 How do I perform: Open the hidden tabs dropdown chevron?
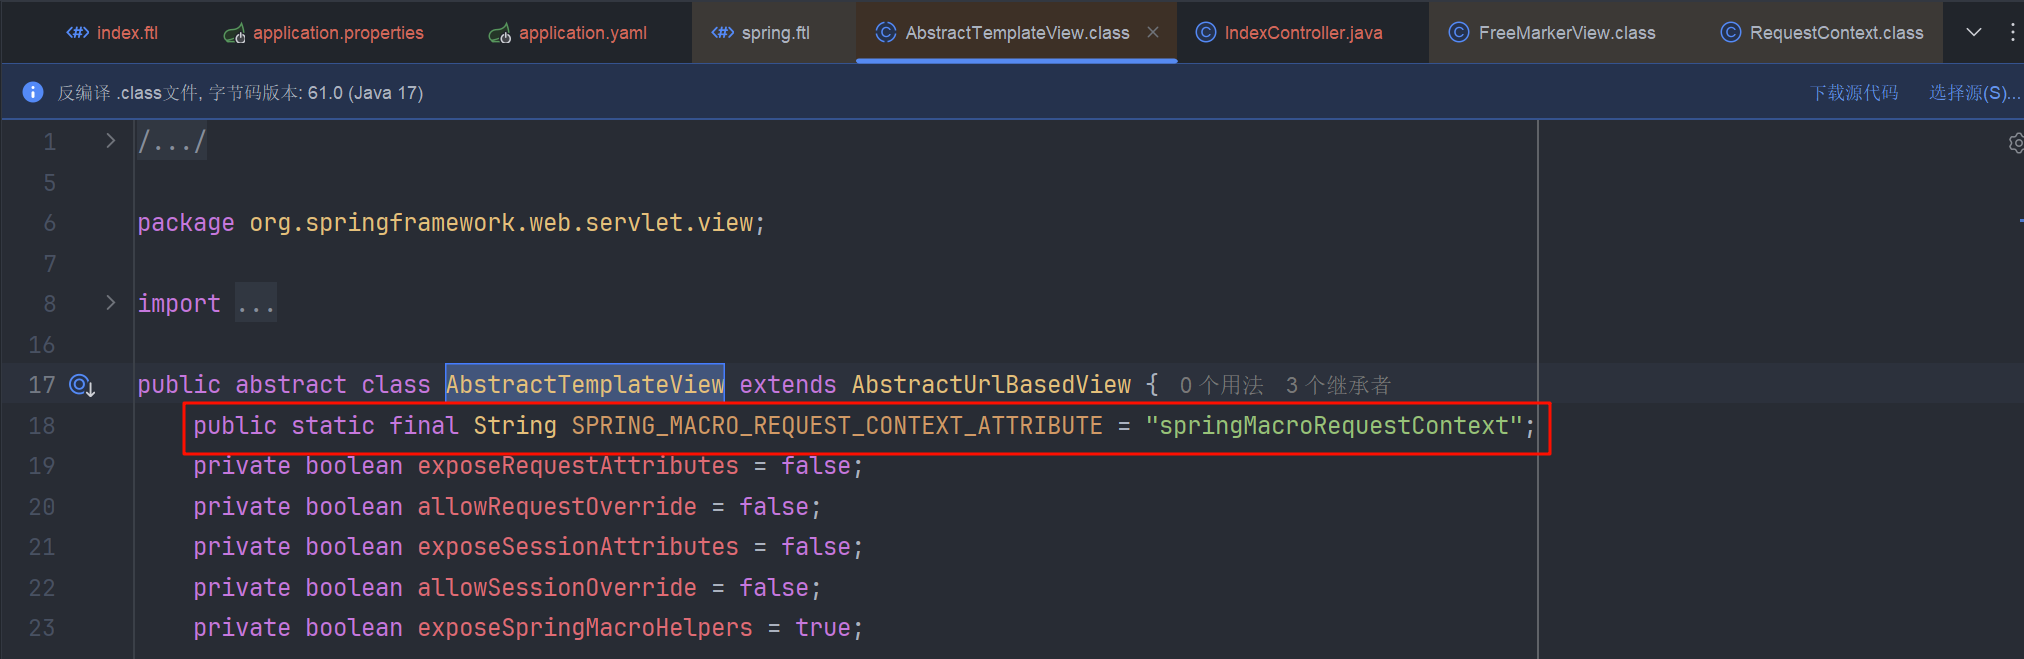(x=1973, y=32)
